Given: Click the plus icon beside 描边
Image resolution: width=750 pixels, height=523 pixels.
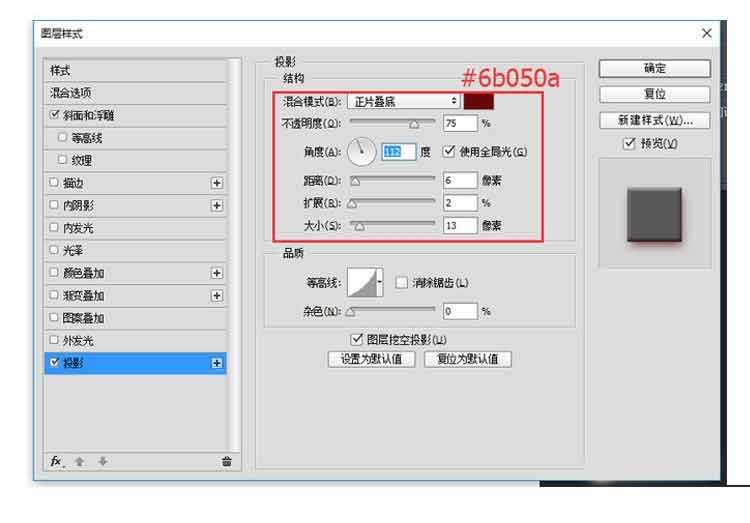Looking at the screenshot, I should click(216, 183).
